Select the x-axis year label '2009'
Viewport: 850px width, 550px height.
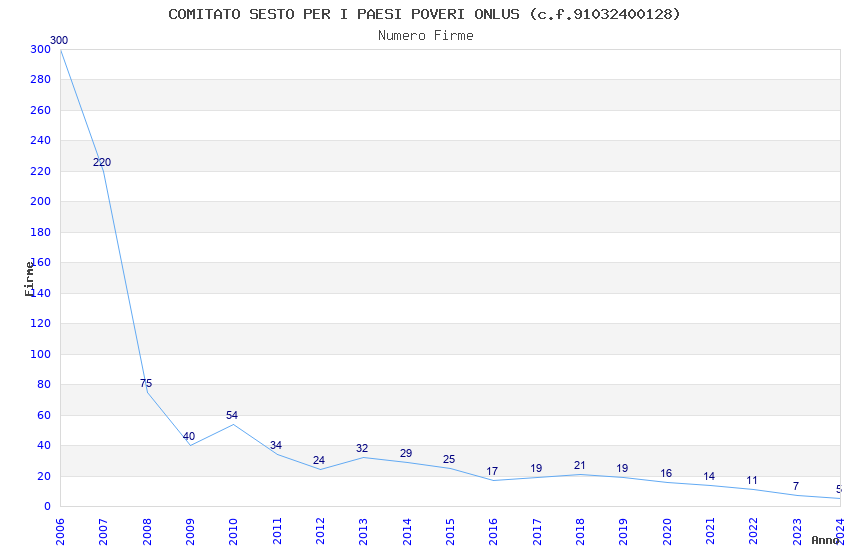190,531
